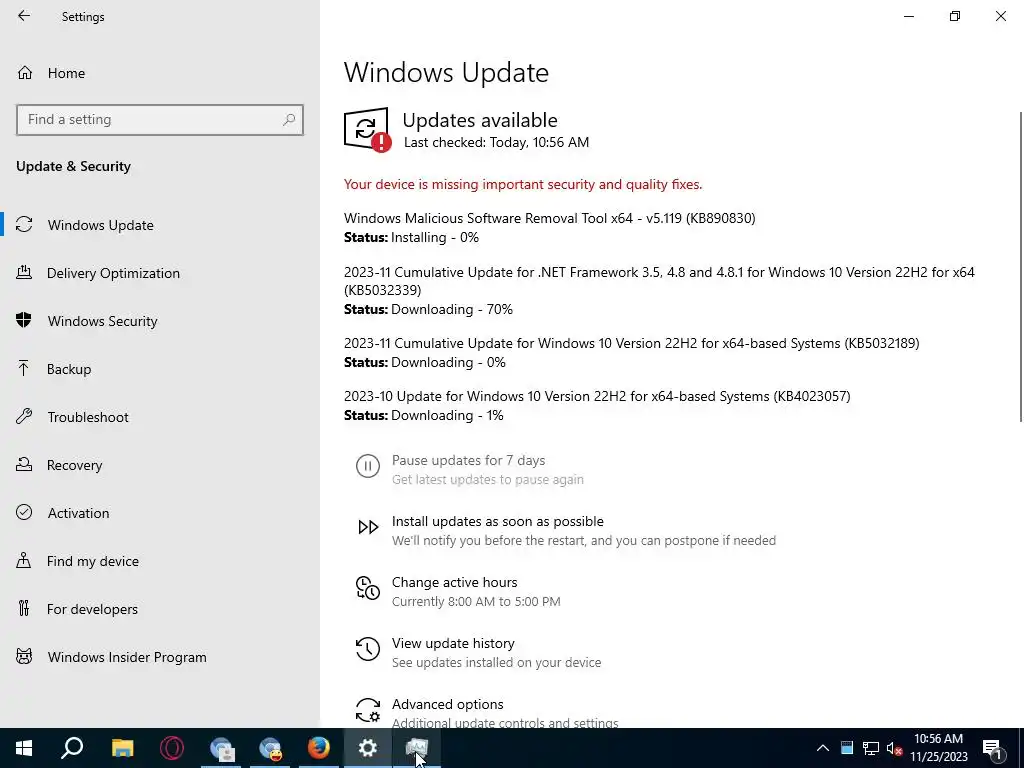Open the Home settings page
The image size is (1024, 768).
point(66,73)
